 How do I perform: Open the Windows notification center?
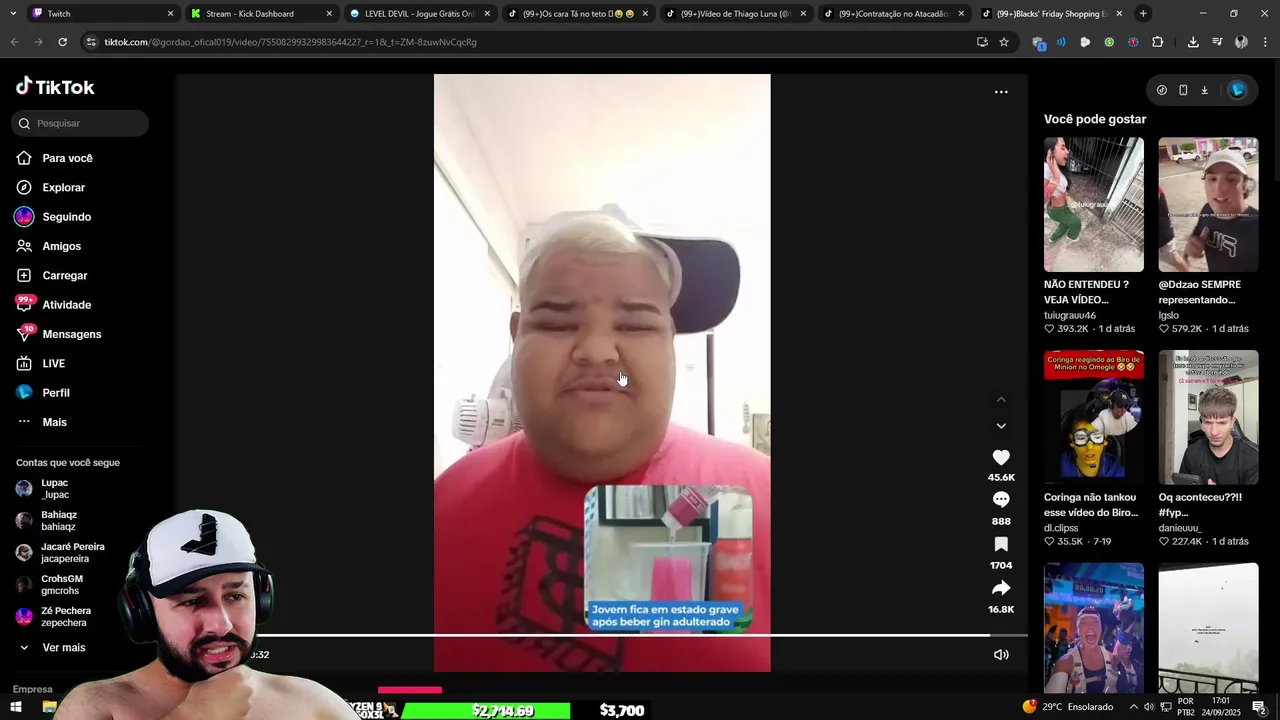[1259, 707]
